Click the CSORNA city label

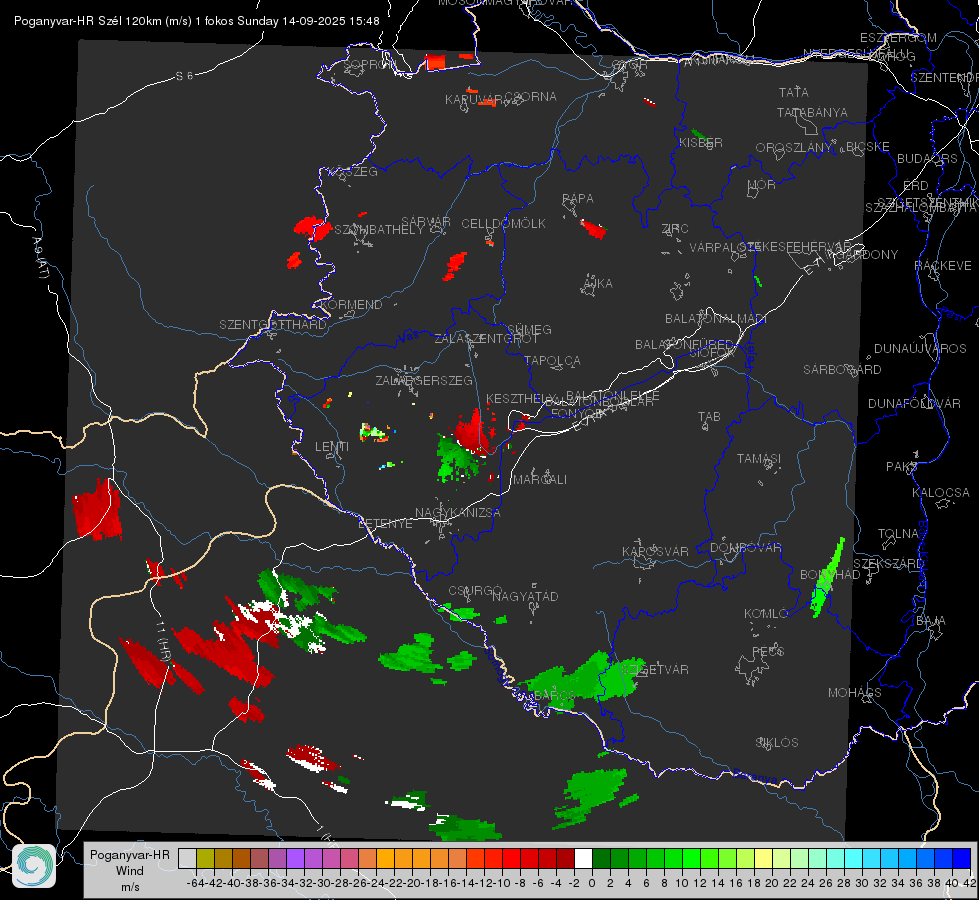click(x=530, y=96)
